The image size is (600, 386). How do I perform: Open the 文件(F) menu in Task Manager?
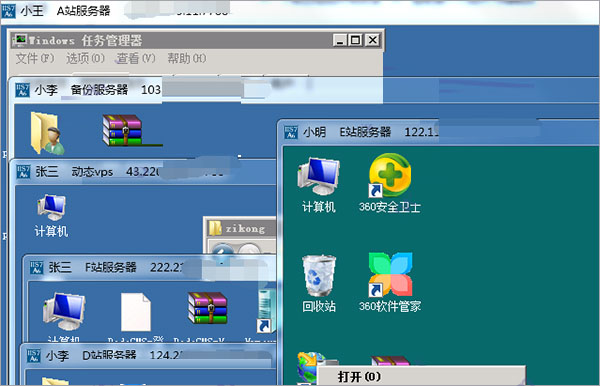[x=35, y=59]
